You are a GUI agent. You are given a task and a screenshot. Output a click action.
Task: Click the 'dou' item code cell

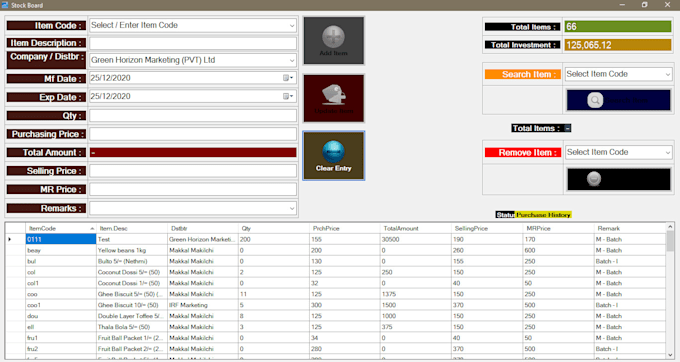click(x=61, y=316)
